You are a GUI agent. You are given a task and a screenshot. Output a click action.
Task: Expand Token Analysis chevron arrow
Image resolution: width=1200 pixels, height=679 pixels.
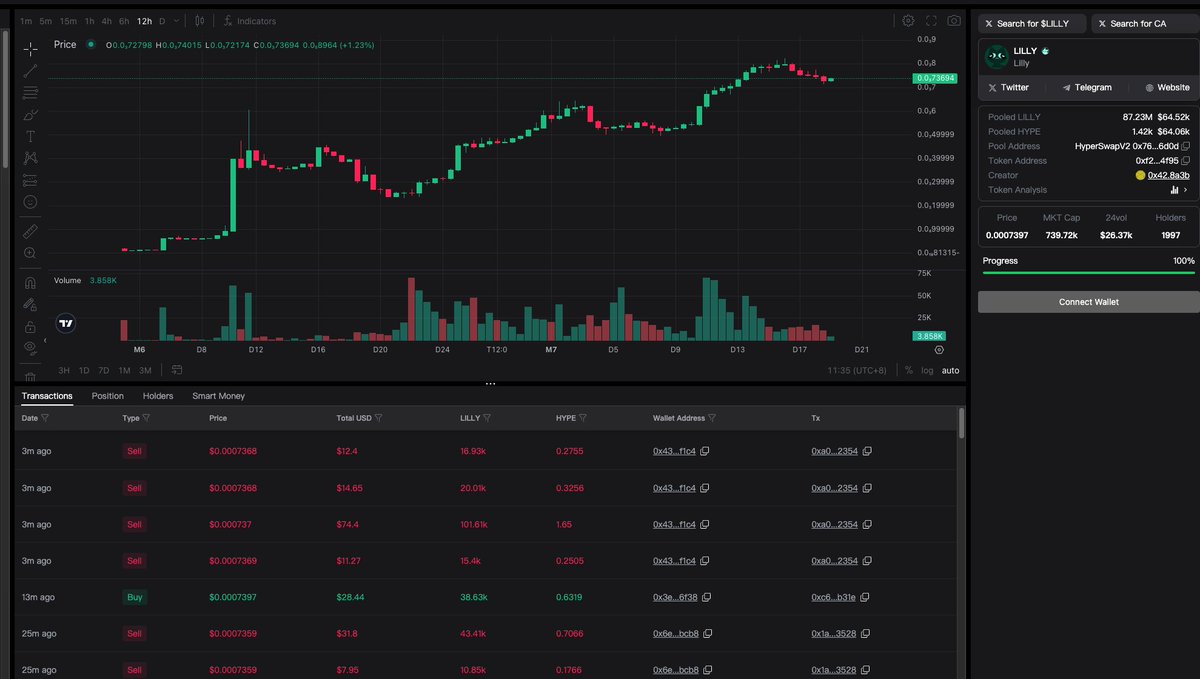(x=1186, y=190)
